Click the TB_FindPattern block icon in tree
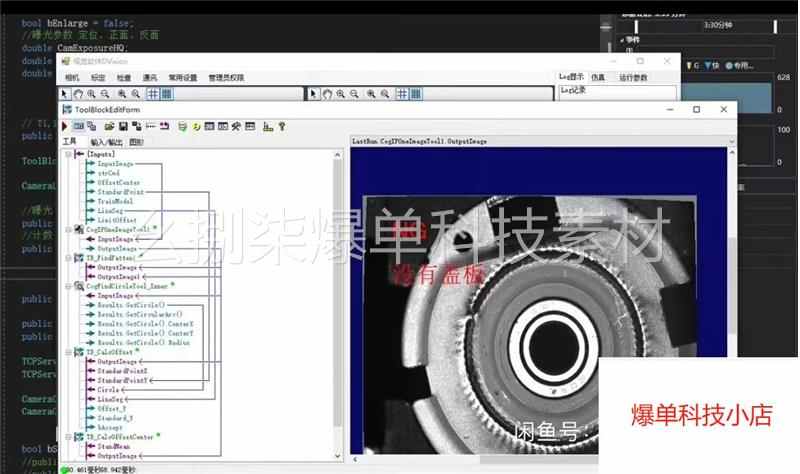The width and height of the screenshot is (800, 474). click(x=79, y=258)
